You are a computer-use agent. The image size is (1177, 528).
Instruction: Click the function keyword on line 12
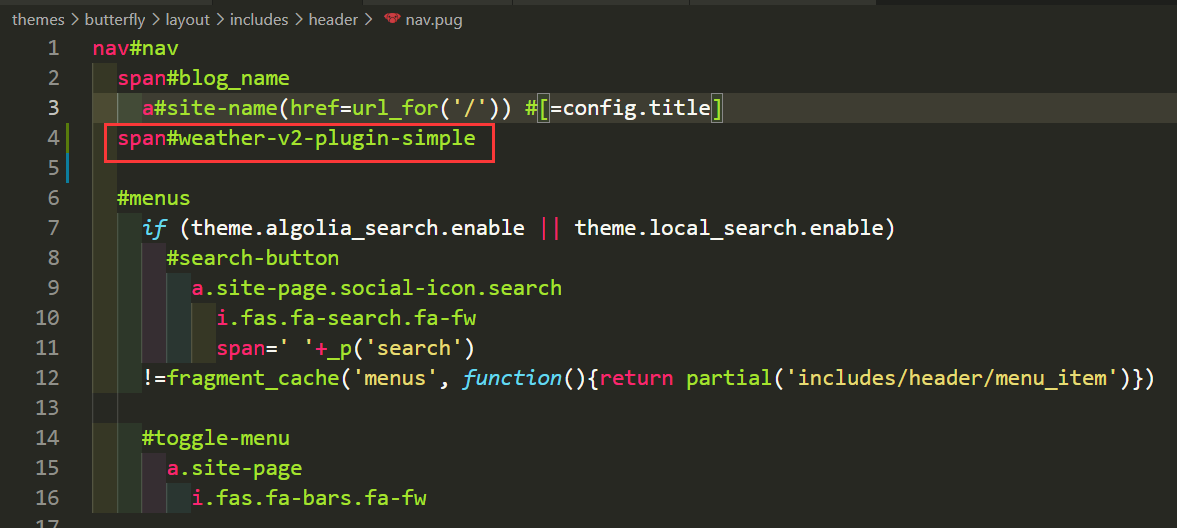pyautogui.click(x=513, y=378)
